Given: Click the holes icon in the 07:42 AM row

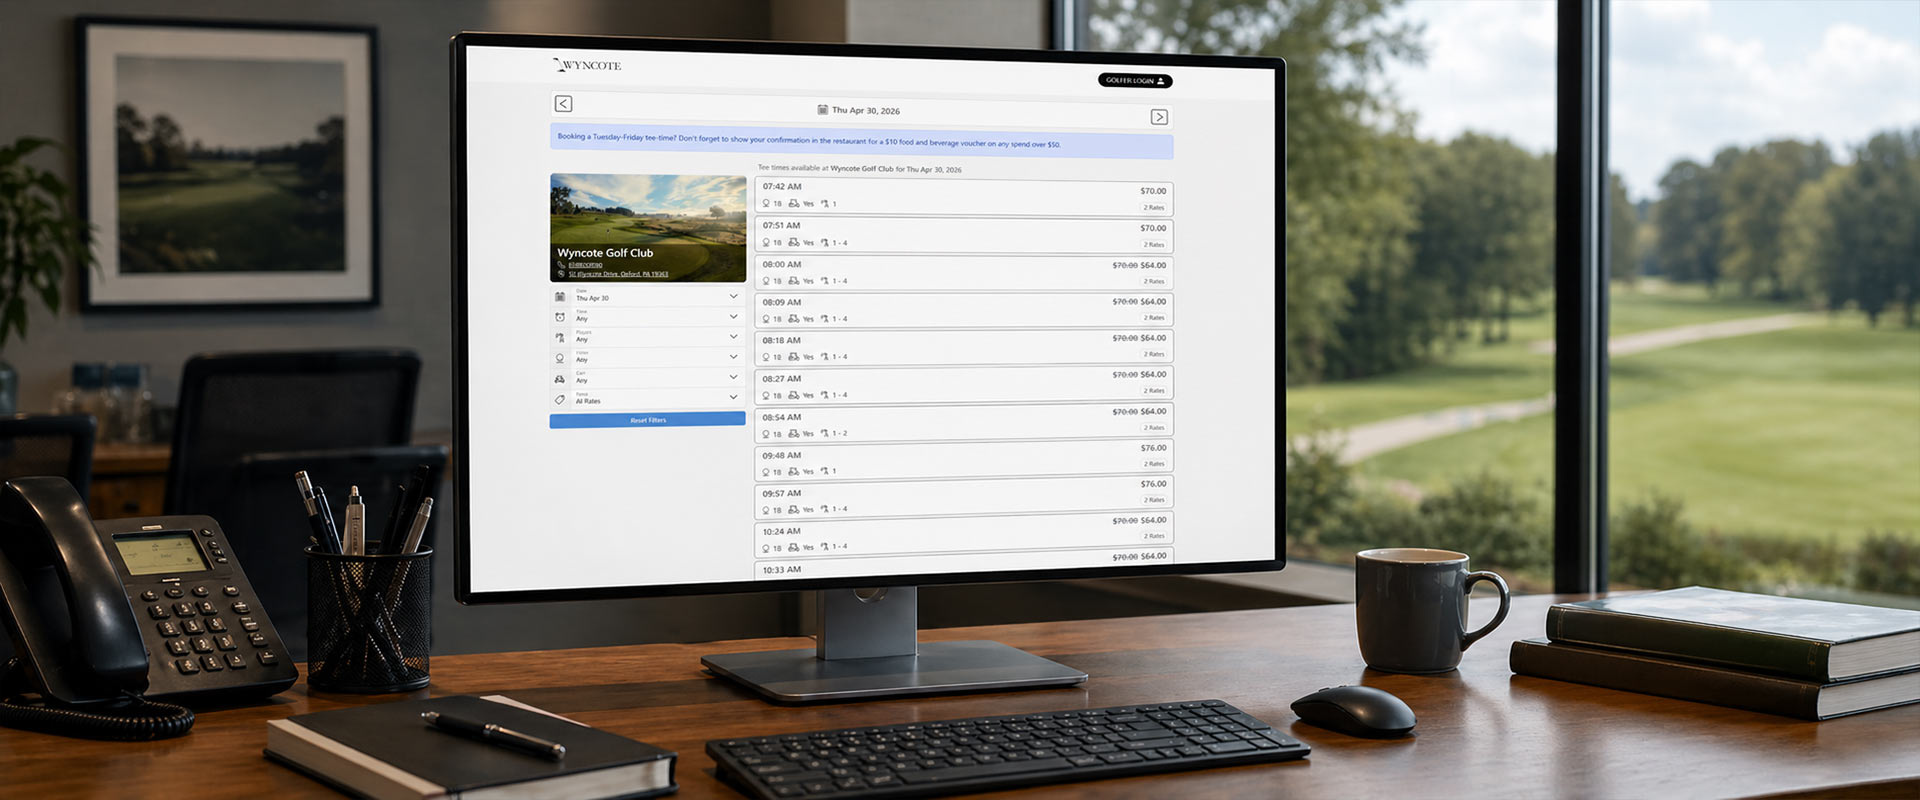Looking at the screenshot, I should coord(766,203).
